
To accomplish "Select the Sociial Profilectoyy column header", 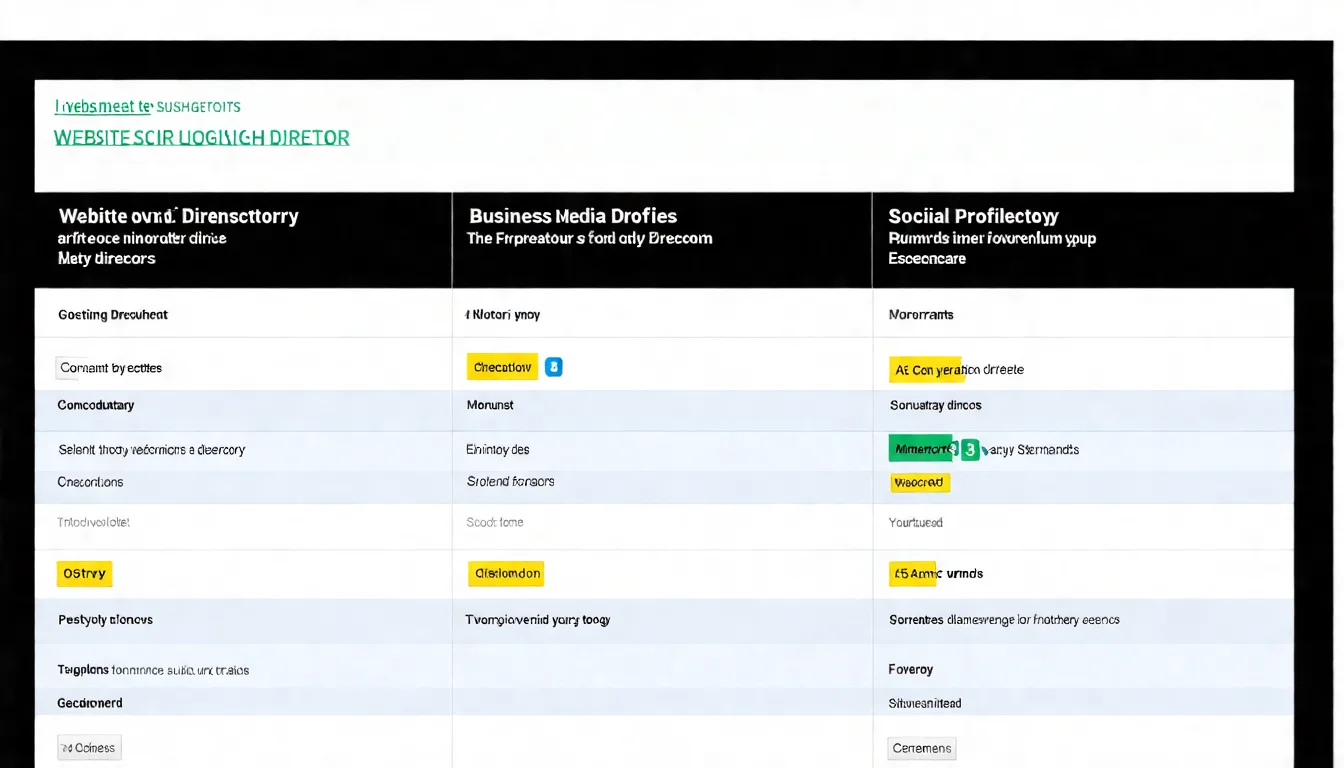I will click(x=972, y=216).
